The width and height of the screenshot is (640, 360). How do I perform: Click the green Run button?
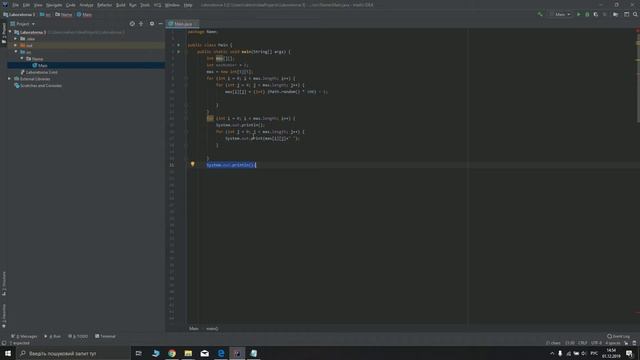(x=578, y=14)
